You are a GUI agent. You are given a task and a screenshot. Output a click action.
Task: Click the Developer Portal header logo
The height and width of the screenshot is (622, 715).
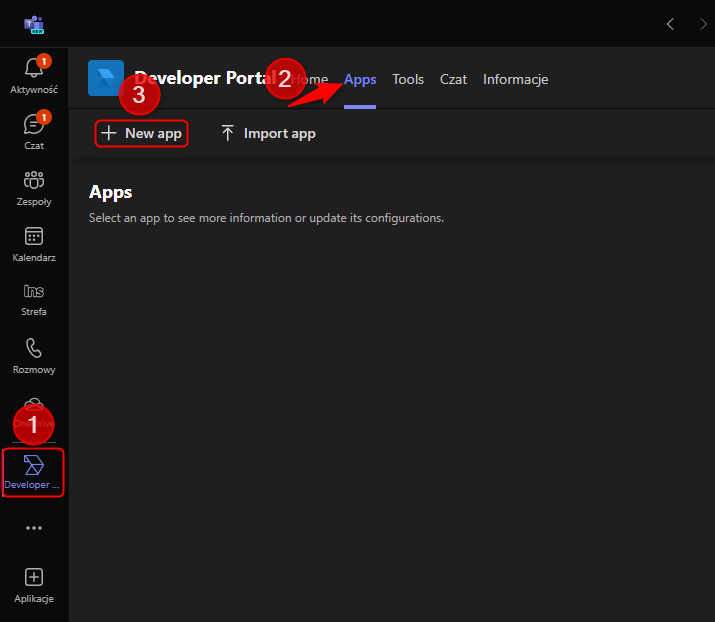[106, 78]
